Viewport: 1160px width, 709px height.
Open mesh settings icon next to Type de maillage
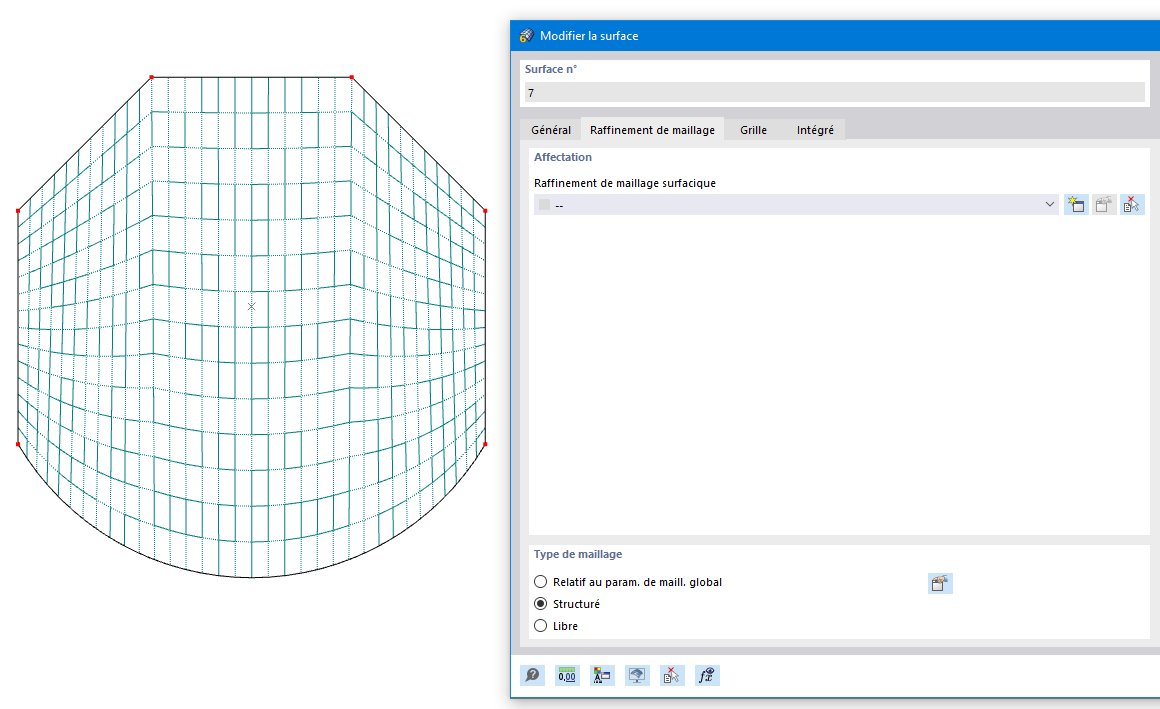point(940,583)
